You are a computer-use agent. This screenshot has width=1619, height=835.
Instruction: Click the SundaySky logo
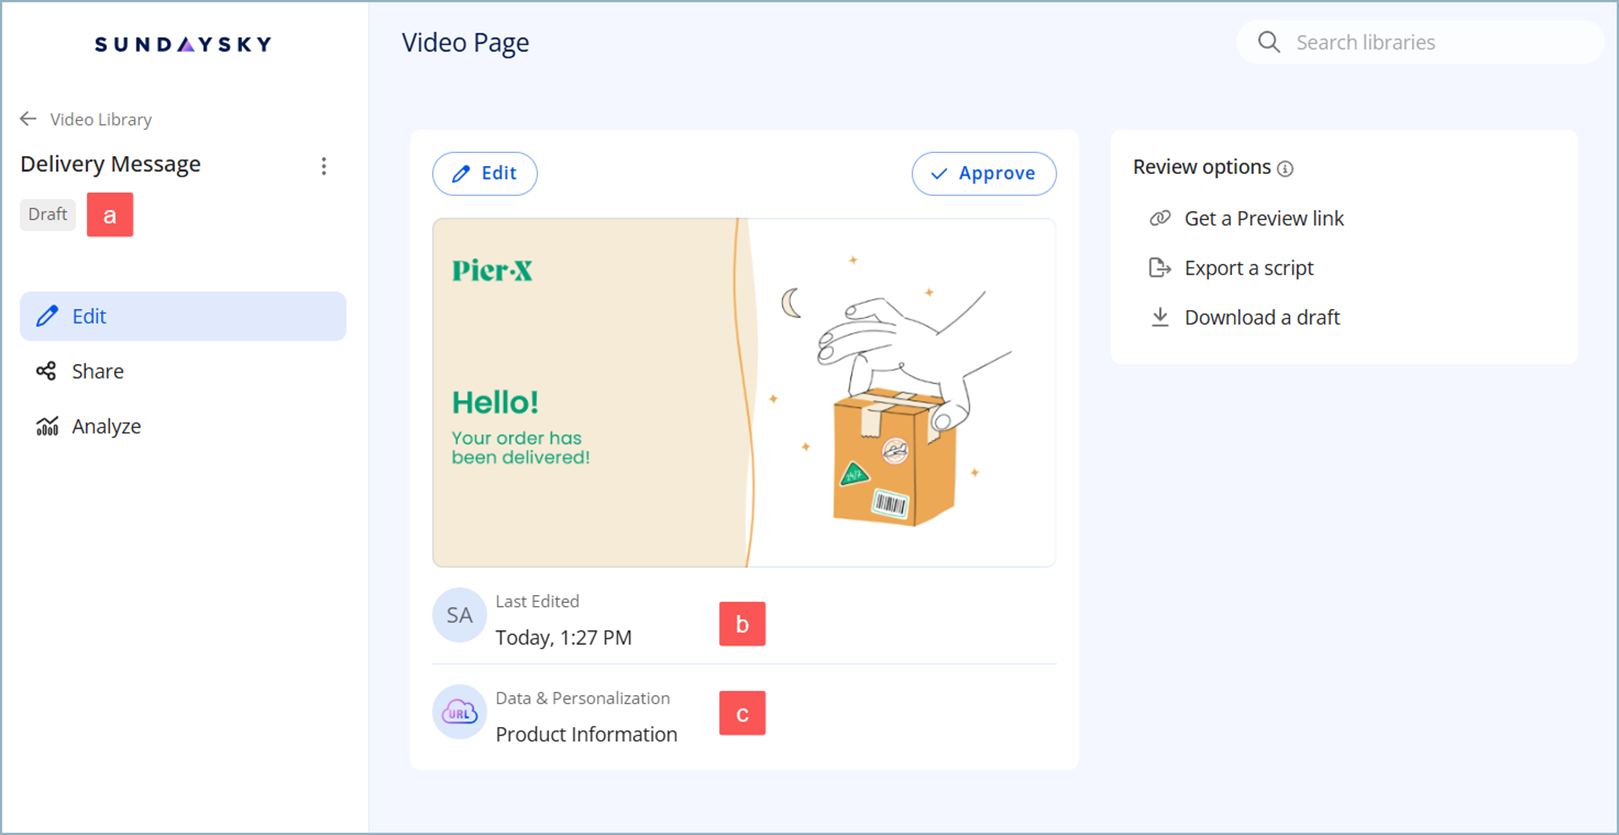pos(183,44)
